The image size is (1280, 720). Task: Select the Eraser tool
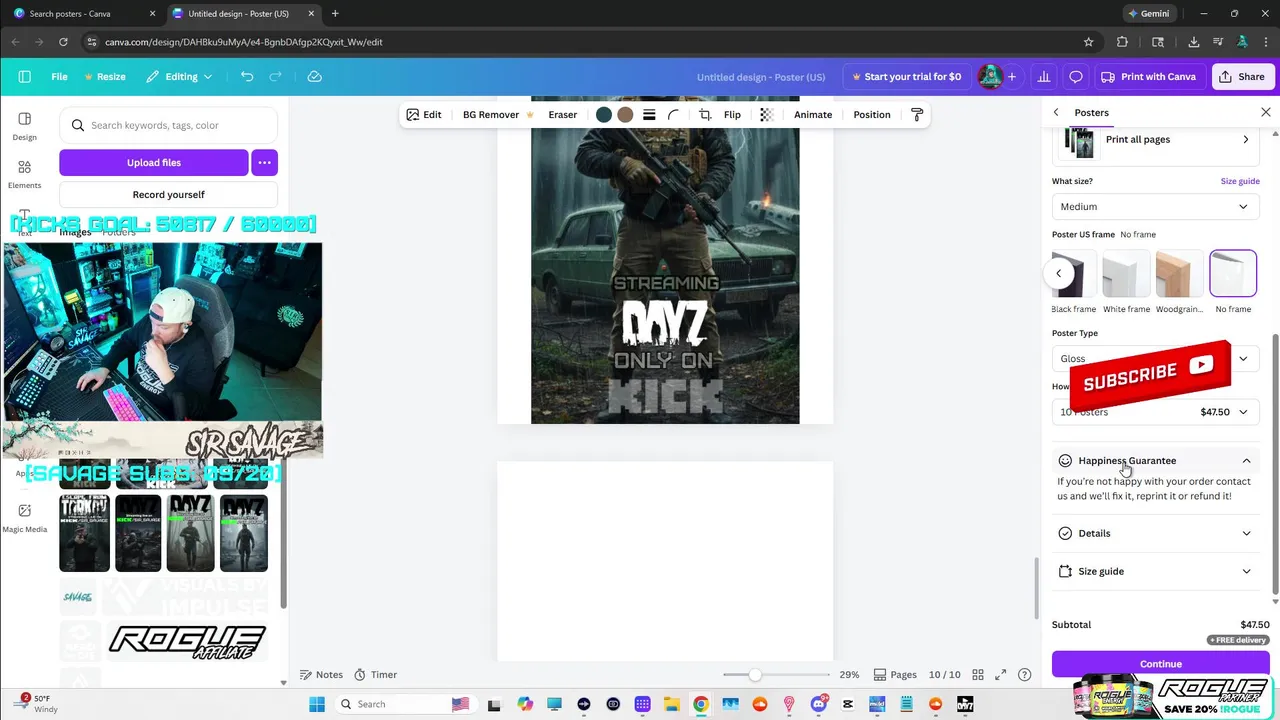(562, 115)
